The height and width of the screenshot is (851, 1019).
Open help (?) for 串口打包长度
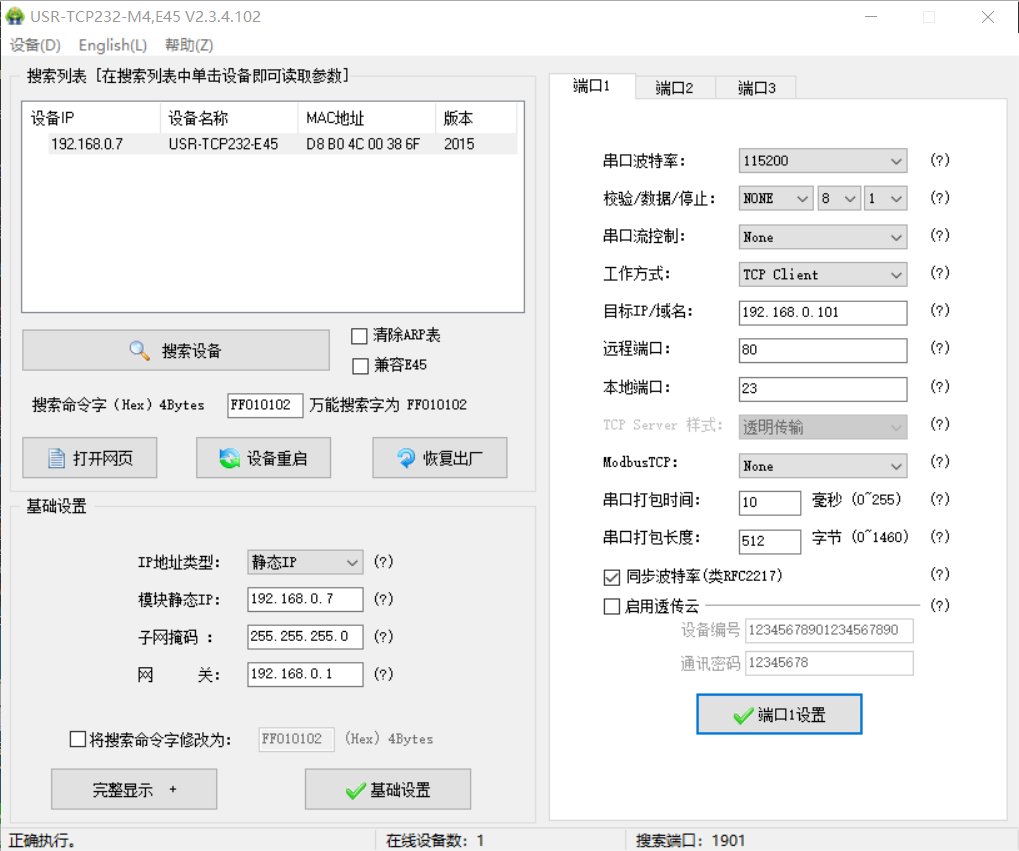pyautogui.click(x=940, y=537)
